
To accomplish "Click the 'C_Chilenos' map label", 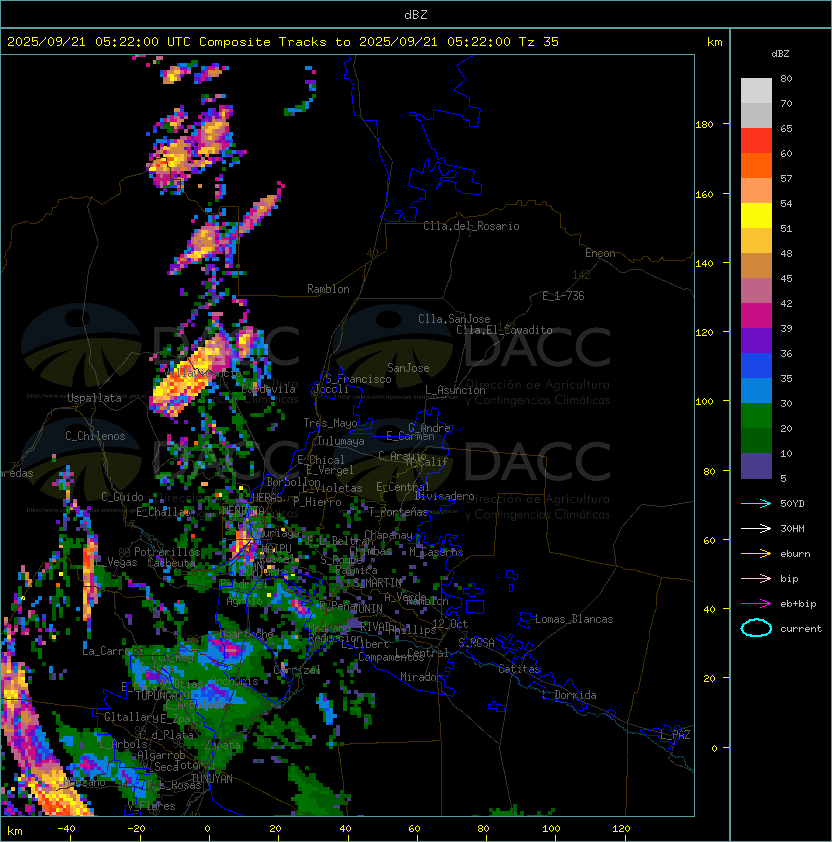I will [x=95, y=436].
